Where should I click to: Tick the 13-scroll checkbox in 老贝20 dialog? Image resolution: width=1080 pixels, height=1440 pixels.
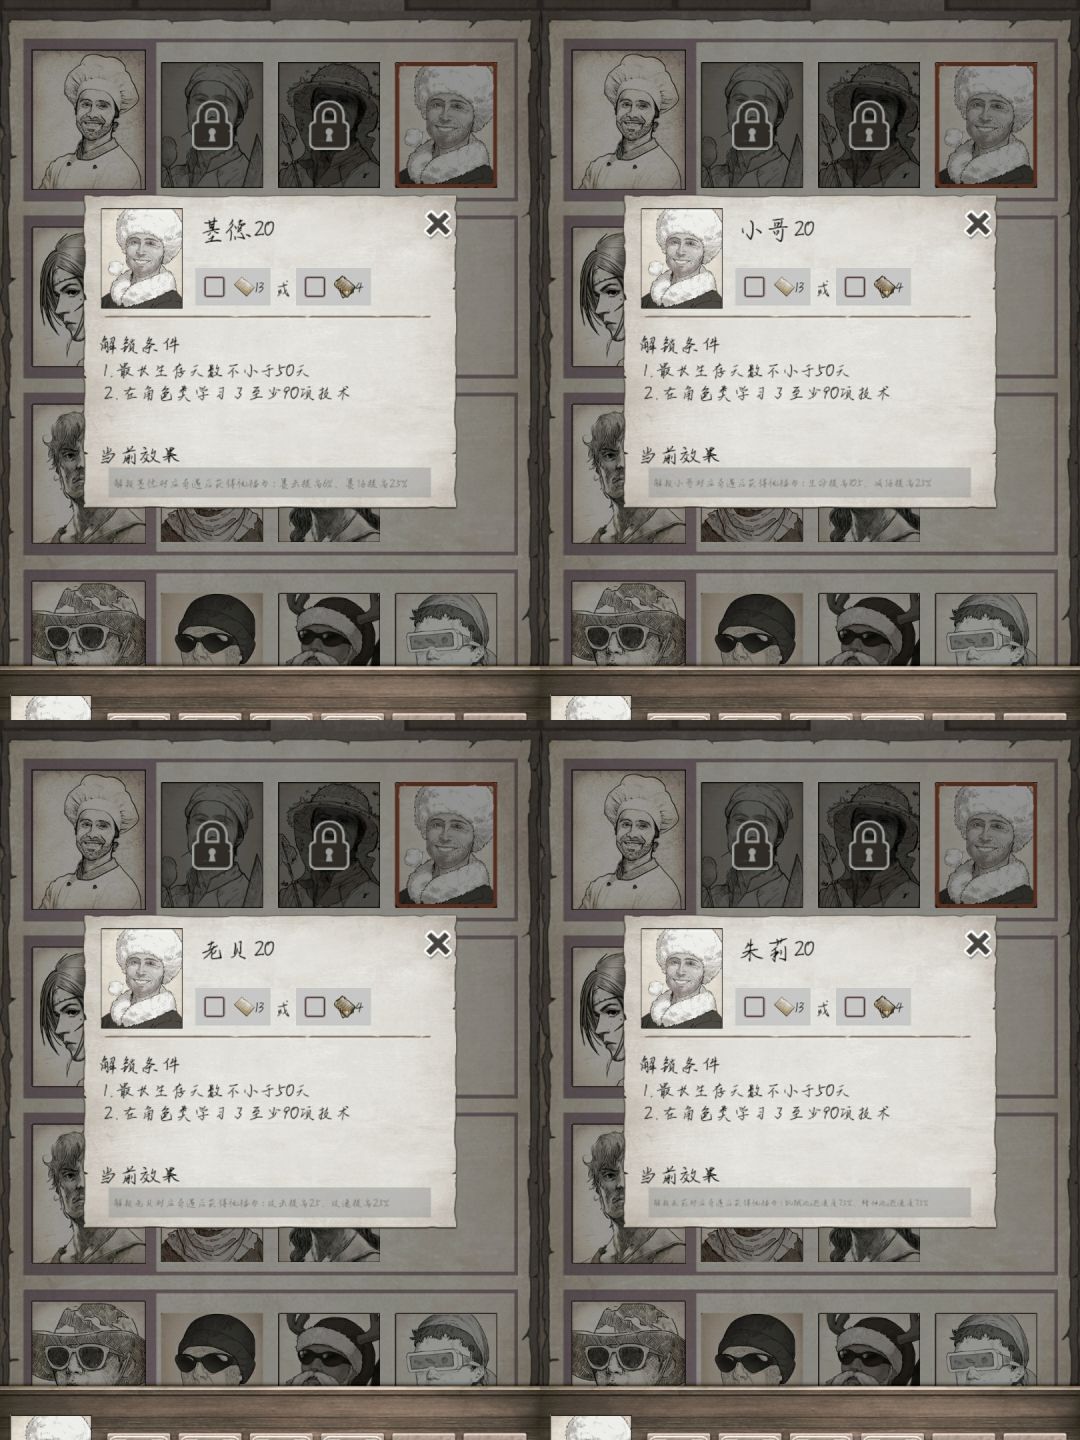(x=214, y=1007)
